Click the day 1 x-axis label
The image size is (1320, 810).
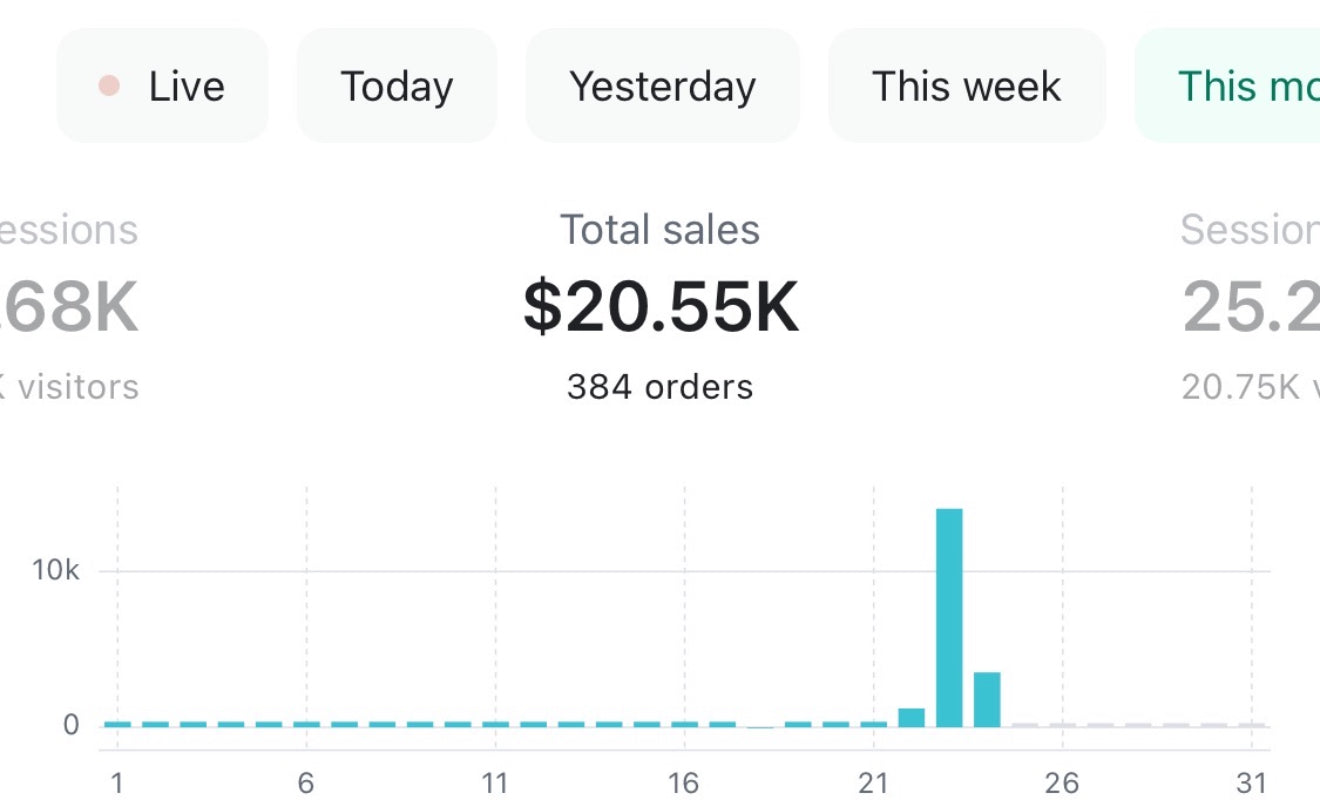(117, 783)
